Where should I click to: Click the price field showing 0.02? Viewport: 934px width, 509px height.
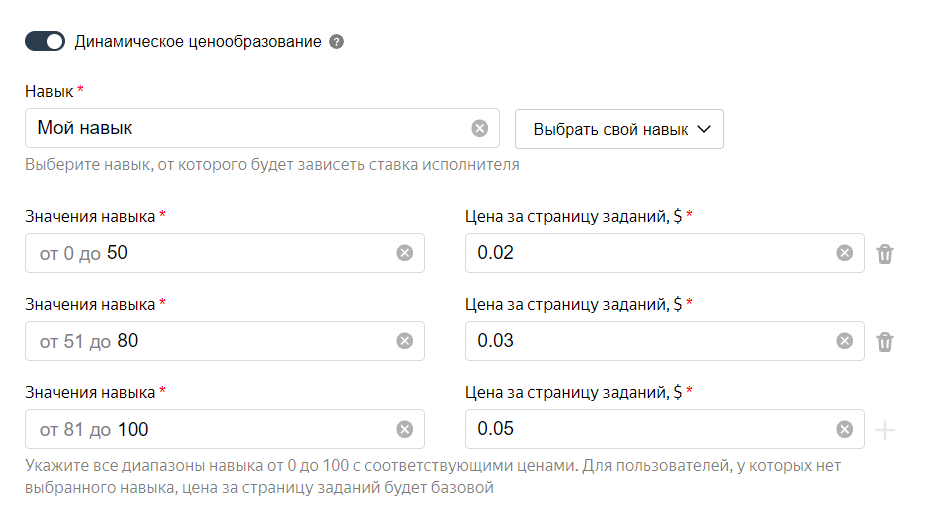point(650,253)
